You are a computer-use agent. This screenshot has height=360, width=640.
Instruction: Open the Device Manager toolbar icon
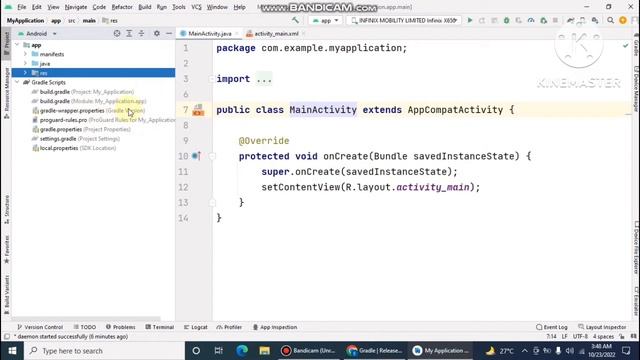(x=582, y=20)
